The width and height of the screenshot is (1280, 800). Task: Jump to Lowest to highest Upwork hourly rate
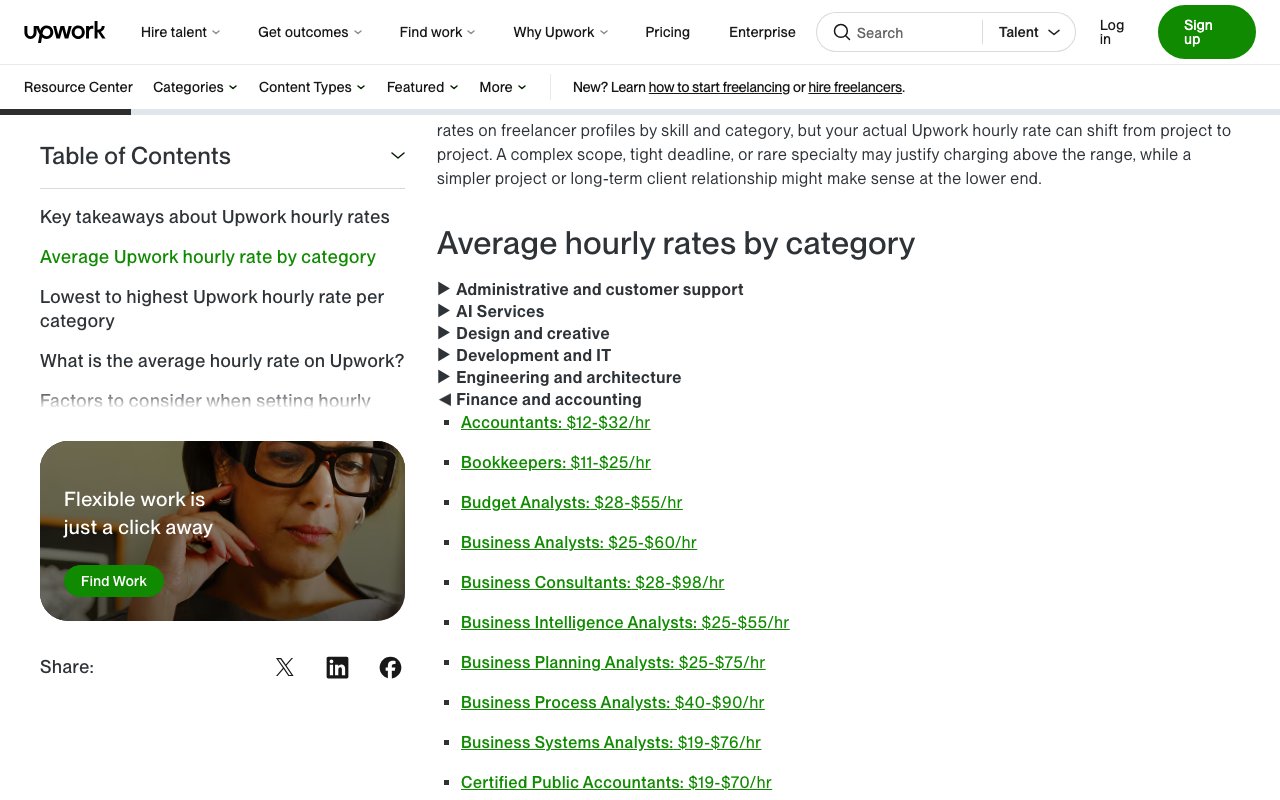[212, 309]
